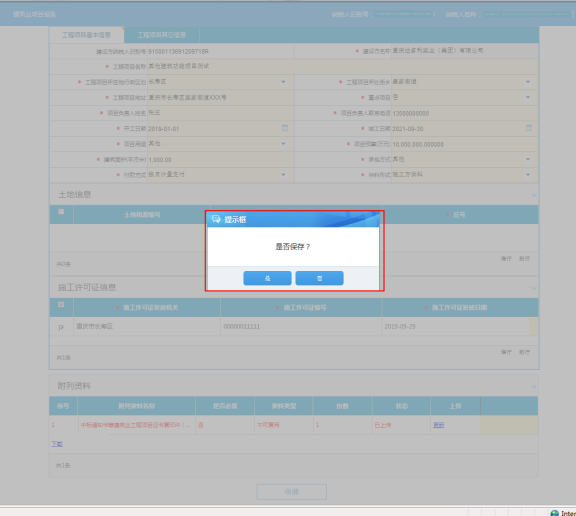Viewport: 576px width, 516px height.
Task: Open the 重点项目 dropdown arrow
Action: tap(528, 97)
